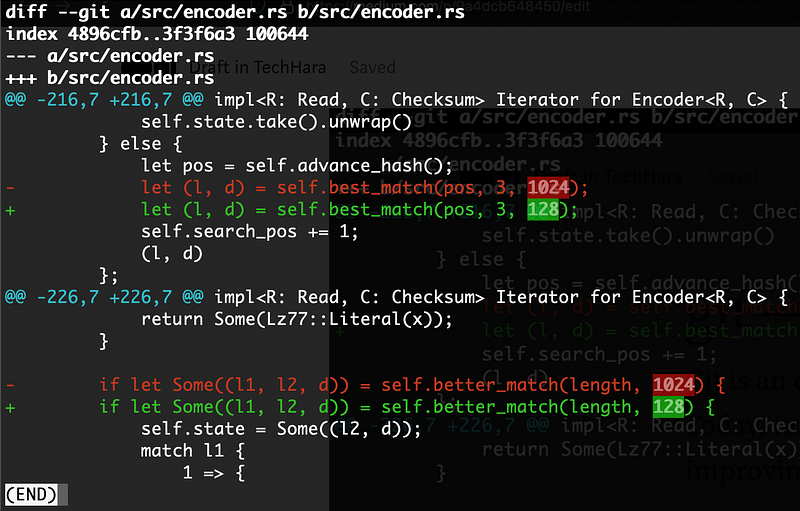
Task: Click the index 4896cfb..3f3f6a3 line
Action: point(157,34)
